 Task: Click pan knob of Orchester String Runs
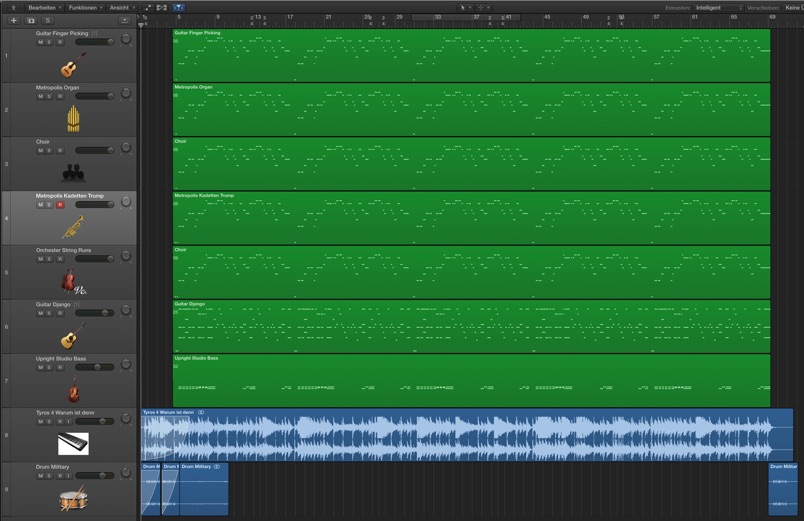(x=126, y=256)
